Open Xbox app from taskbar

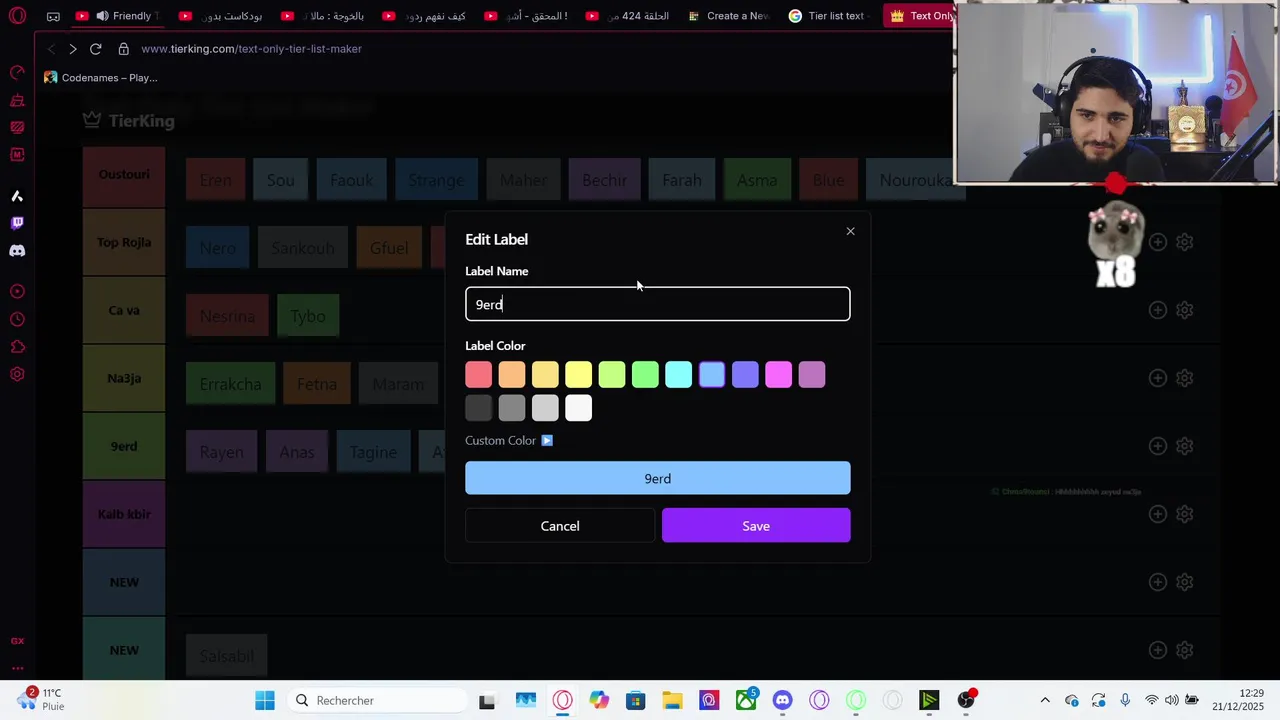click(x=746, y=701)
